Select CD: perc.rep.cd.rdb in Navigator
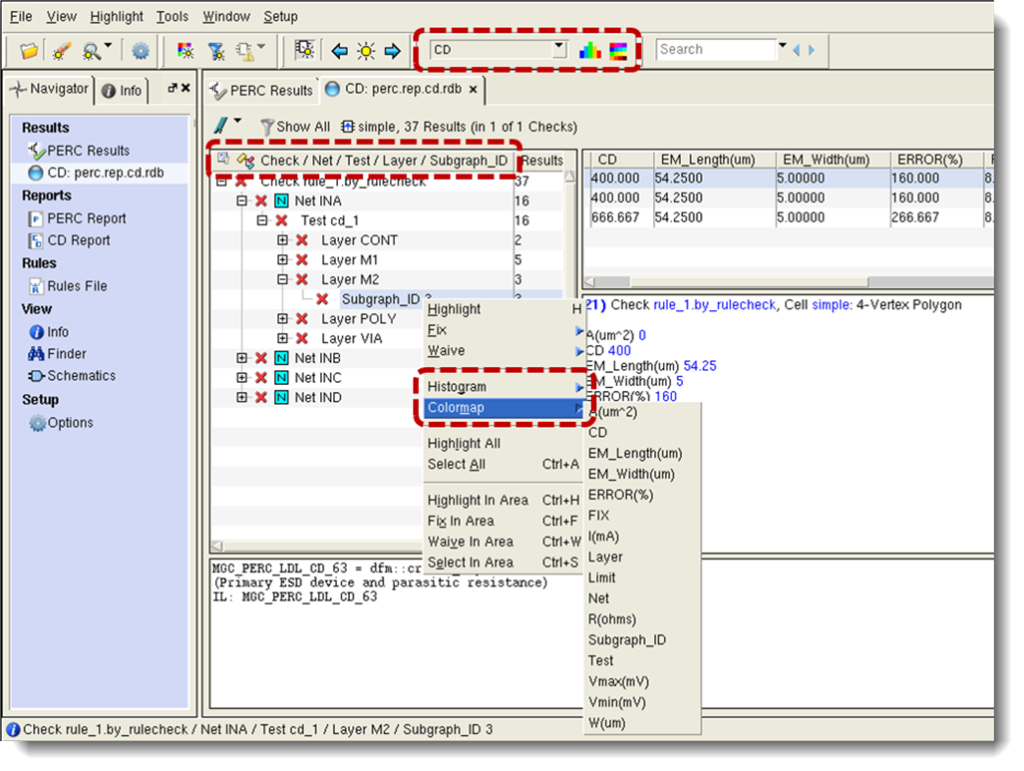Viewport: 1024px width, 771px height. point(96,173)
